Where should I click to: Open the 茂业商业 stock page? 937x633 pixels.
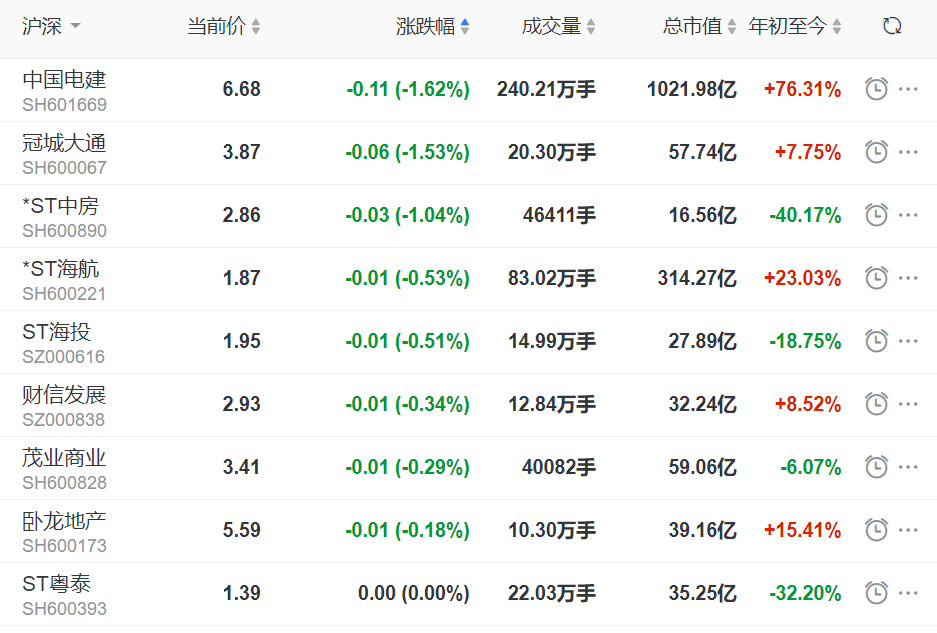pos(64,458)
